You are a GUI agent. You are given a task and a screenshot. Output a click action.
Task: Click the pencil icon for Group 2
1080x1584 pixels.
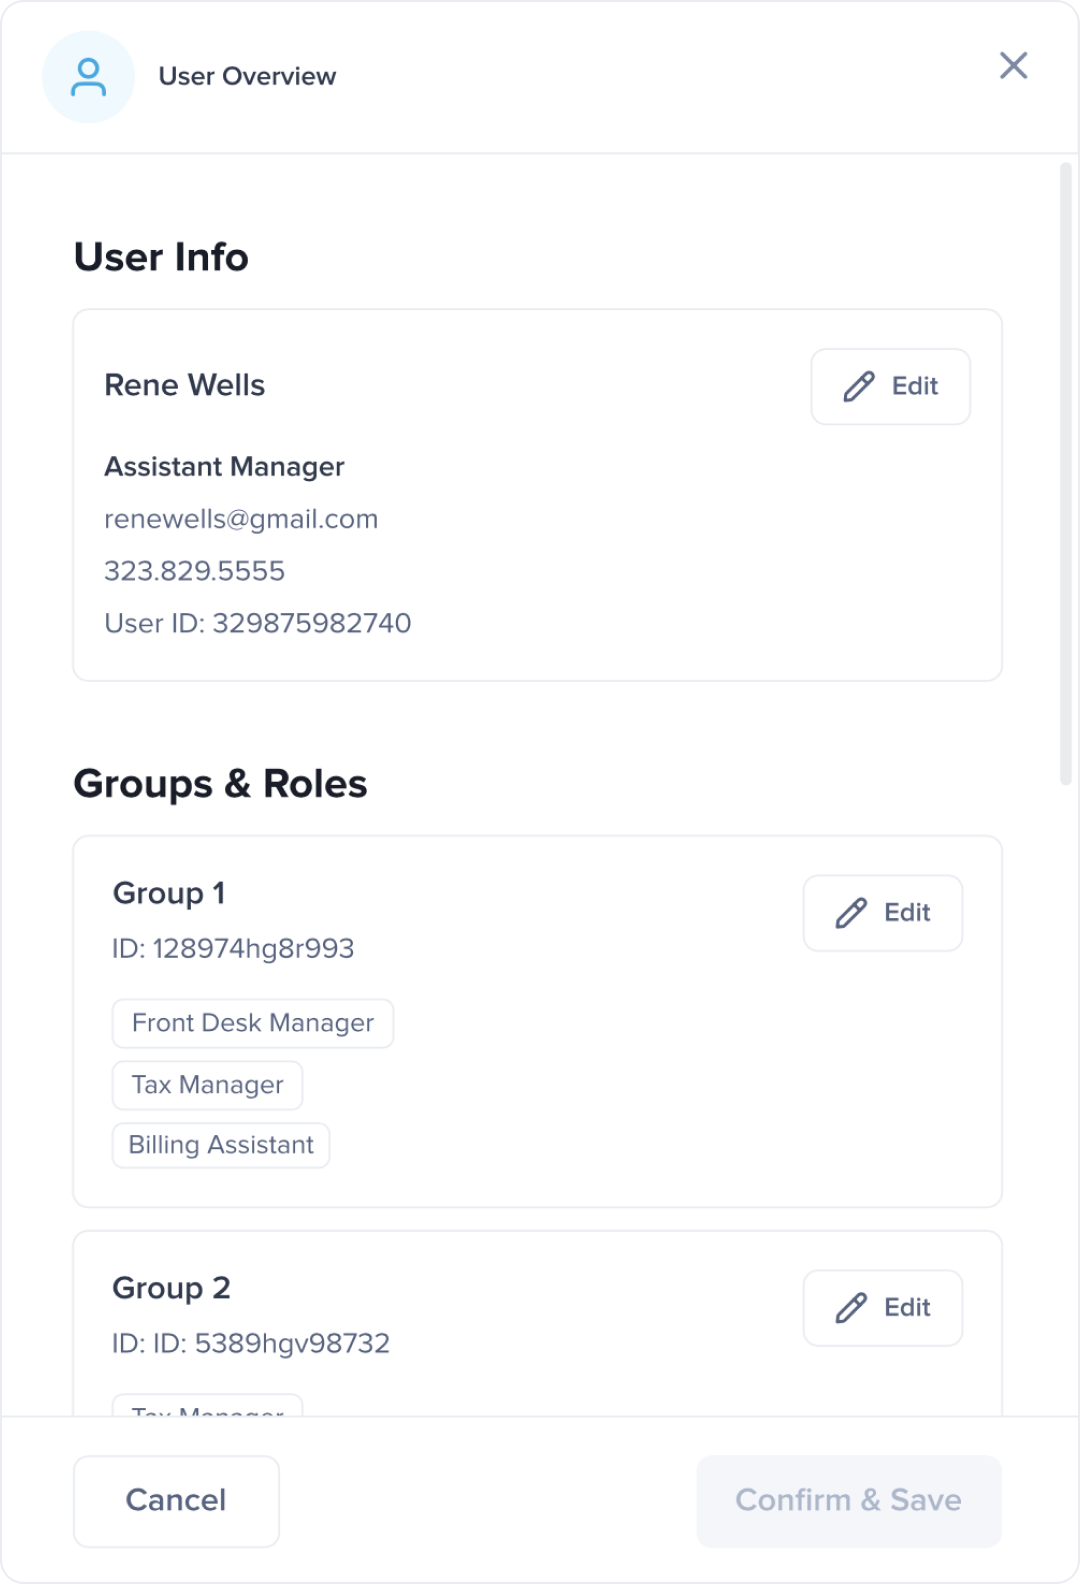click(851, 1308)
